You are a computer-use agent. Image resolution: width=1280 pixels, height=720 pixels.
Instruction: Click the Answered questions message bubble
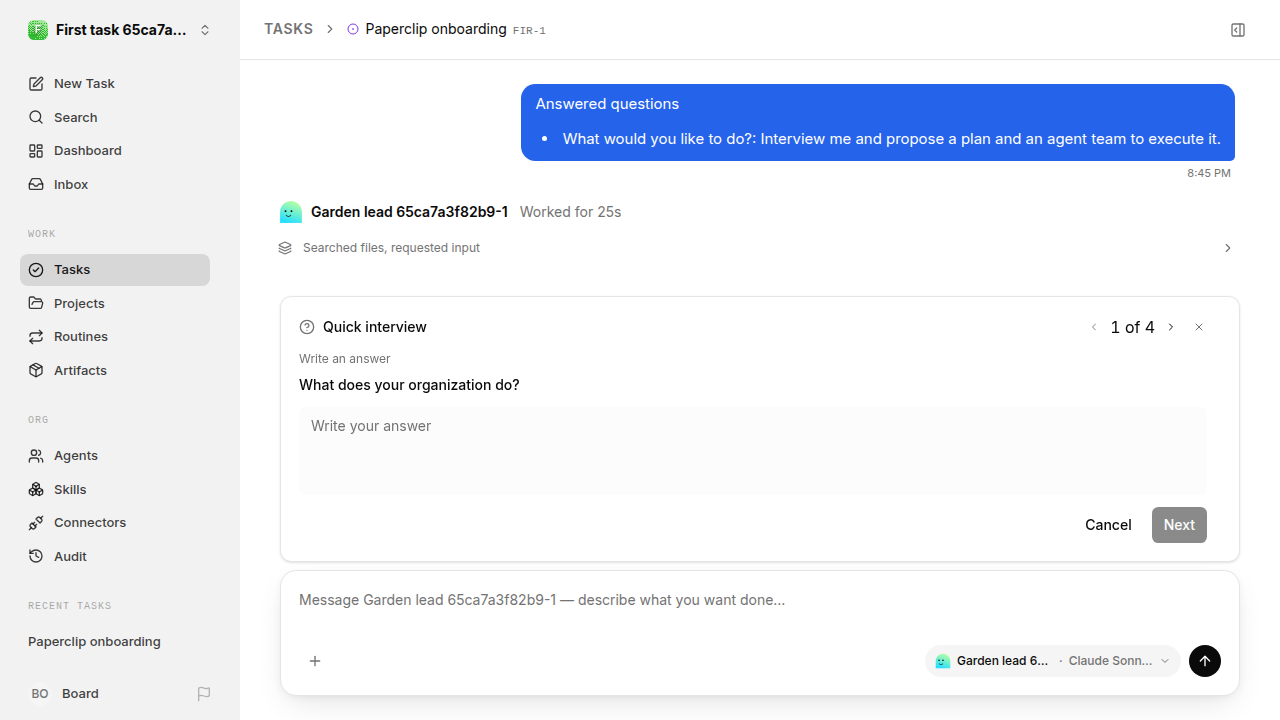pos(878,122)
